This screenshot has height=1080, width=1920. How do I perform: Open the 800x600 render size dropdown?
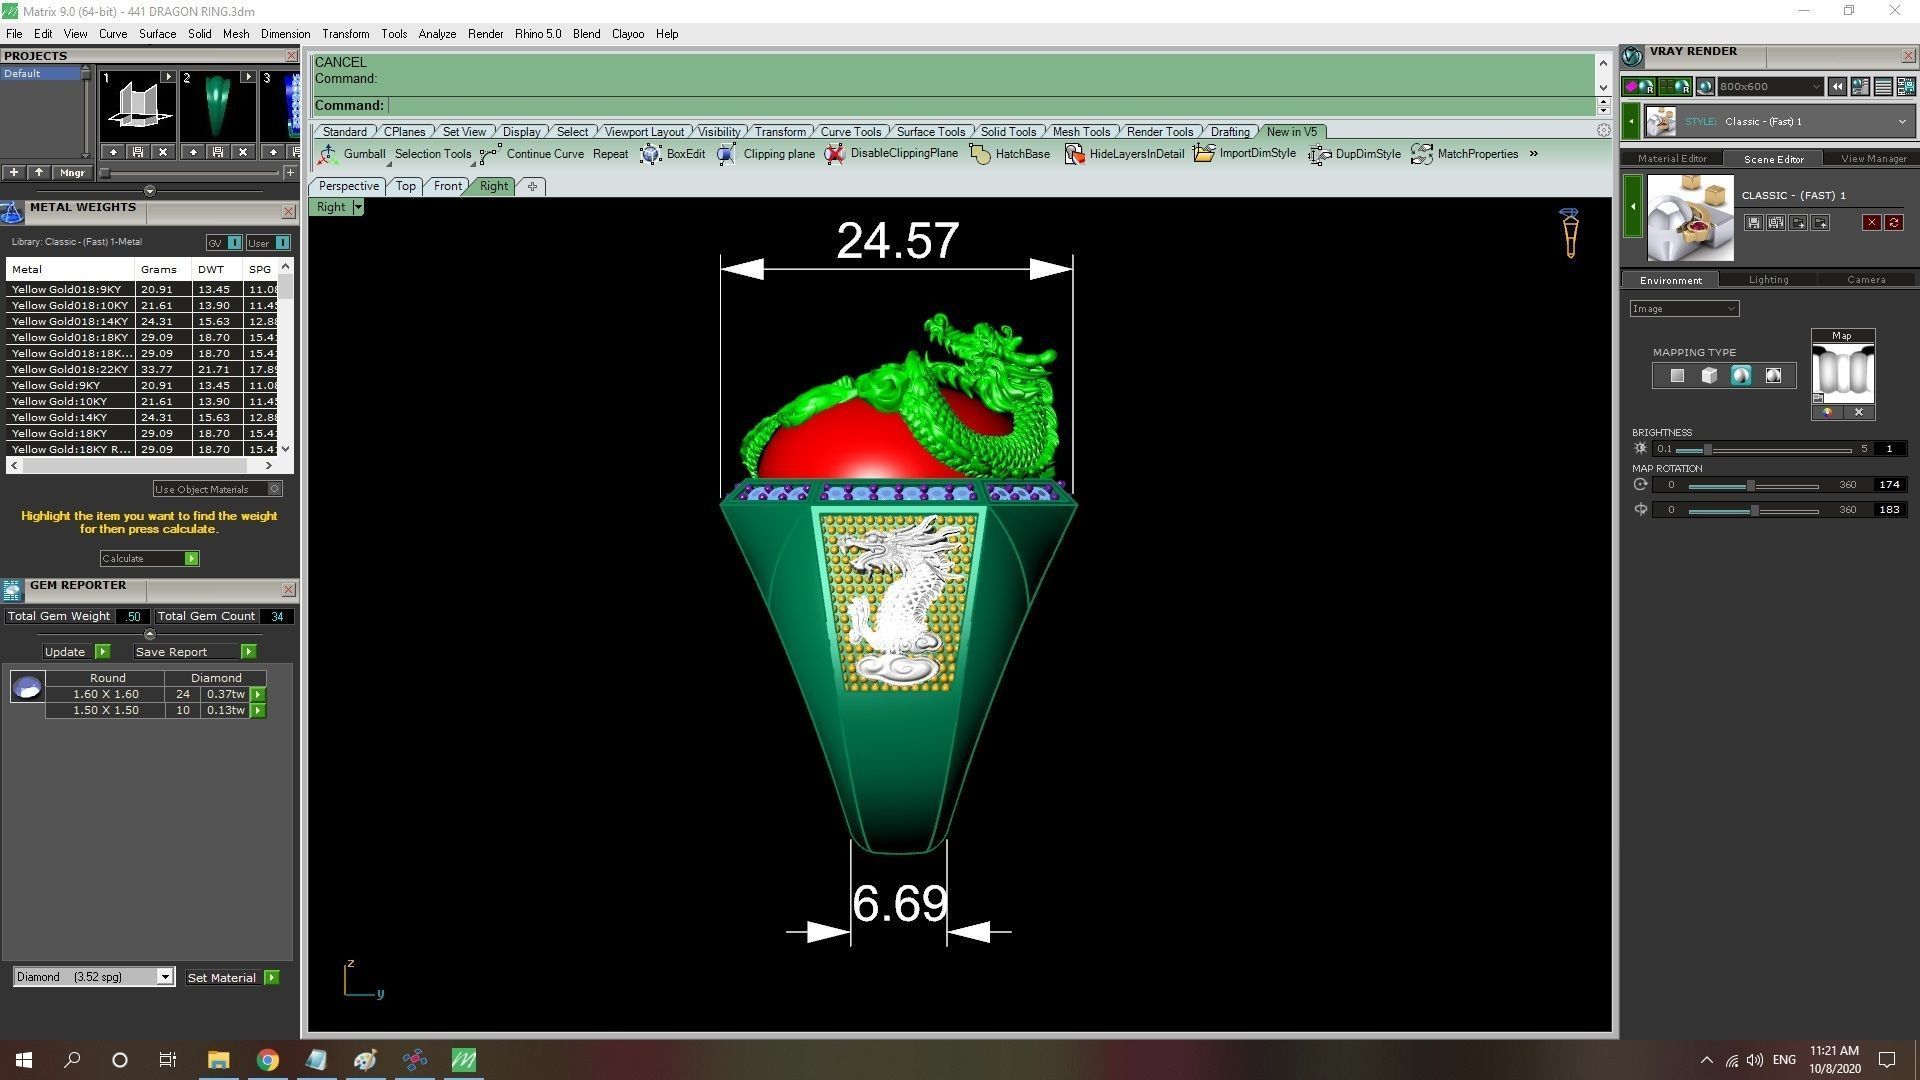(1816, 87)
